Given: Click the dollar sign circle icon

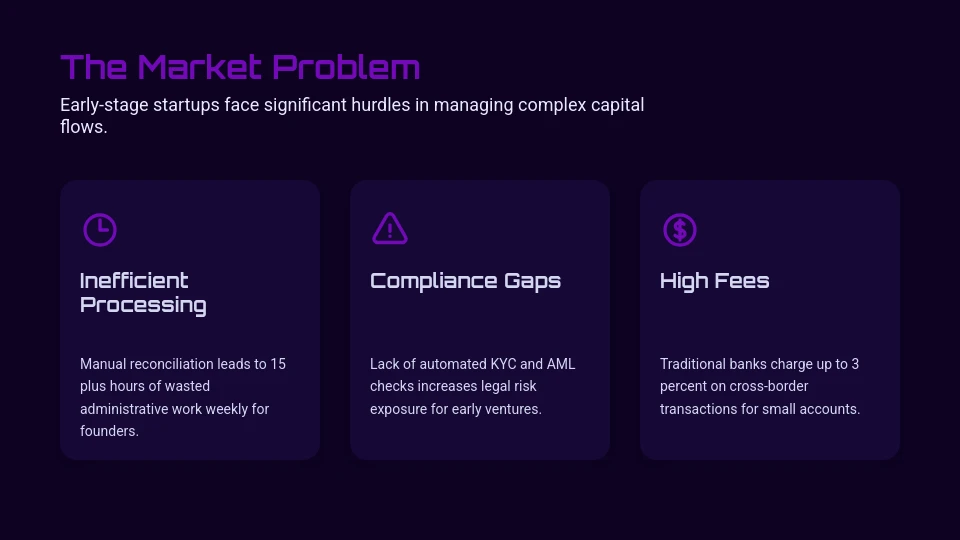Looking at the screenshot, I should pyautogui.click(x=680, y=230).
